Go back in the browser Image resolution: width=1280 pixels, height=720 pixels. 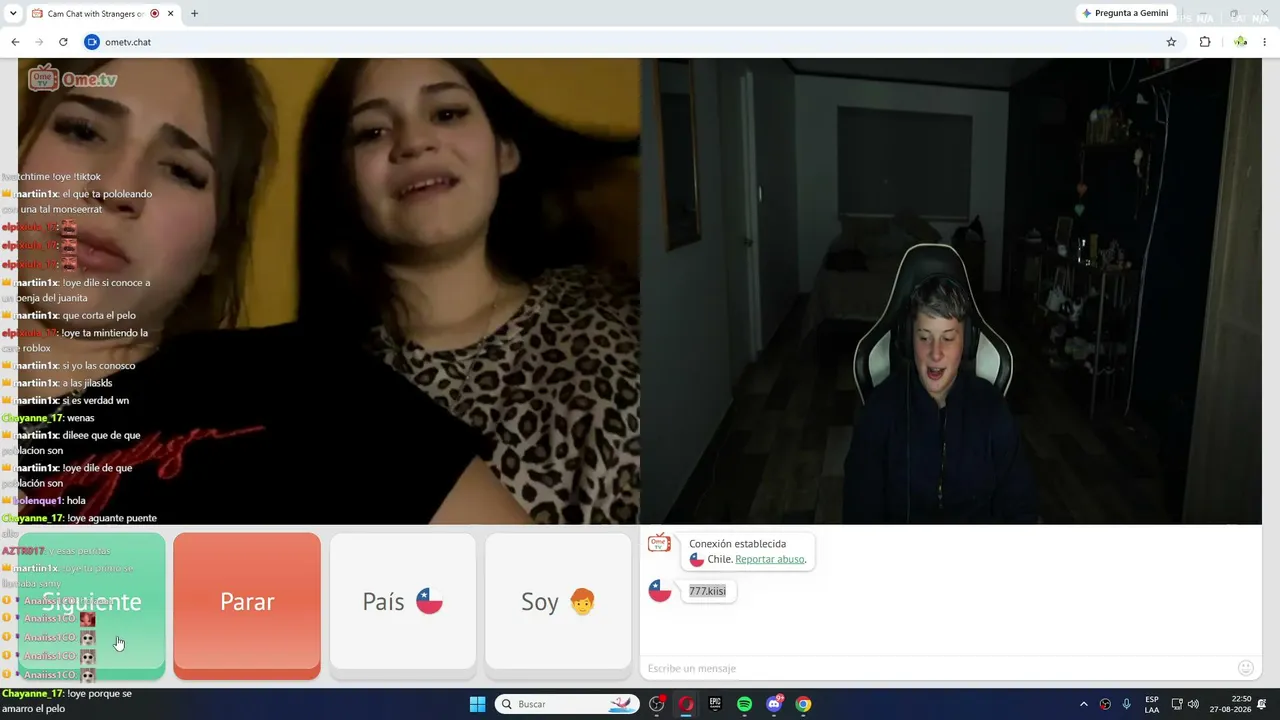pyautogui.click(x=15, y=42)
